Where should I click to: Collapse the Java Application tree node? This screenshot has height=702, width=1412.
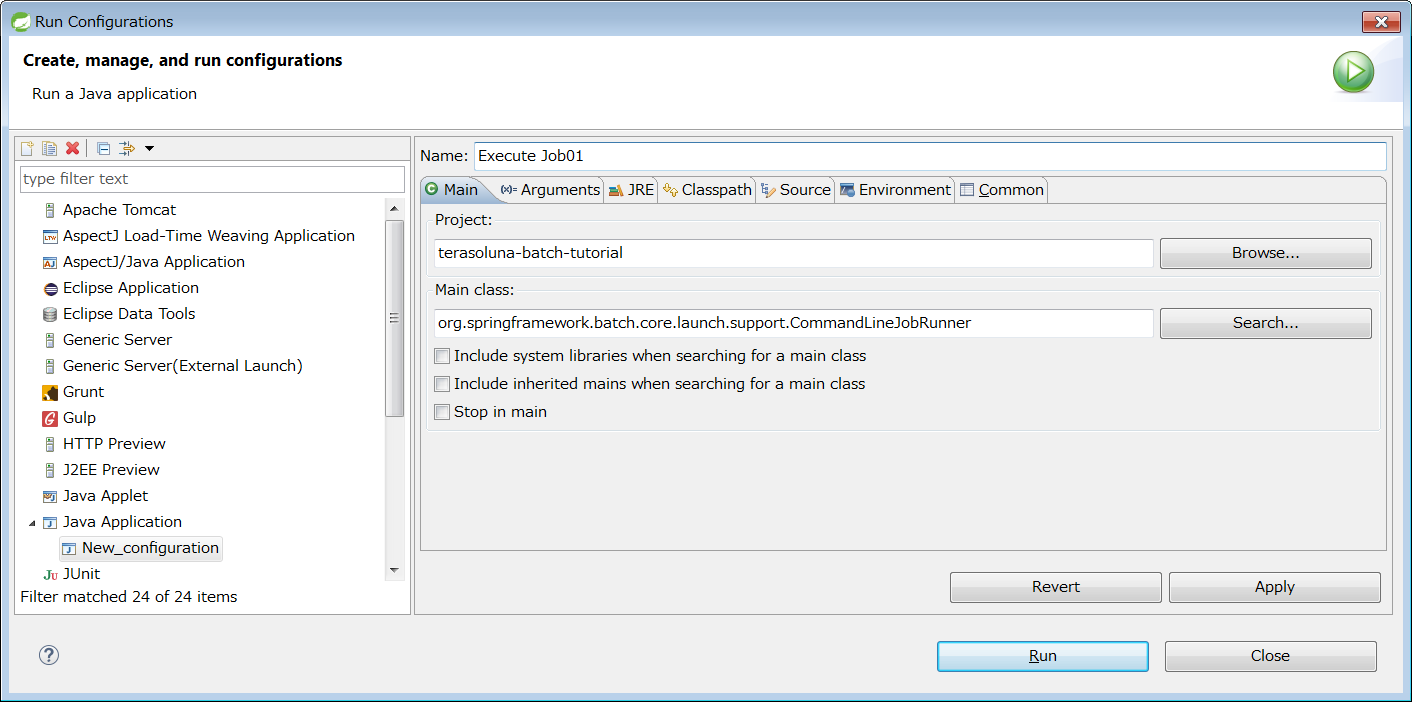32,523
